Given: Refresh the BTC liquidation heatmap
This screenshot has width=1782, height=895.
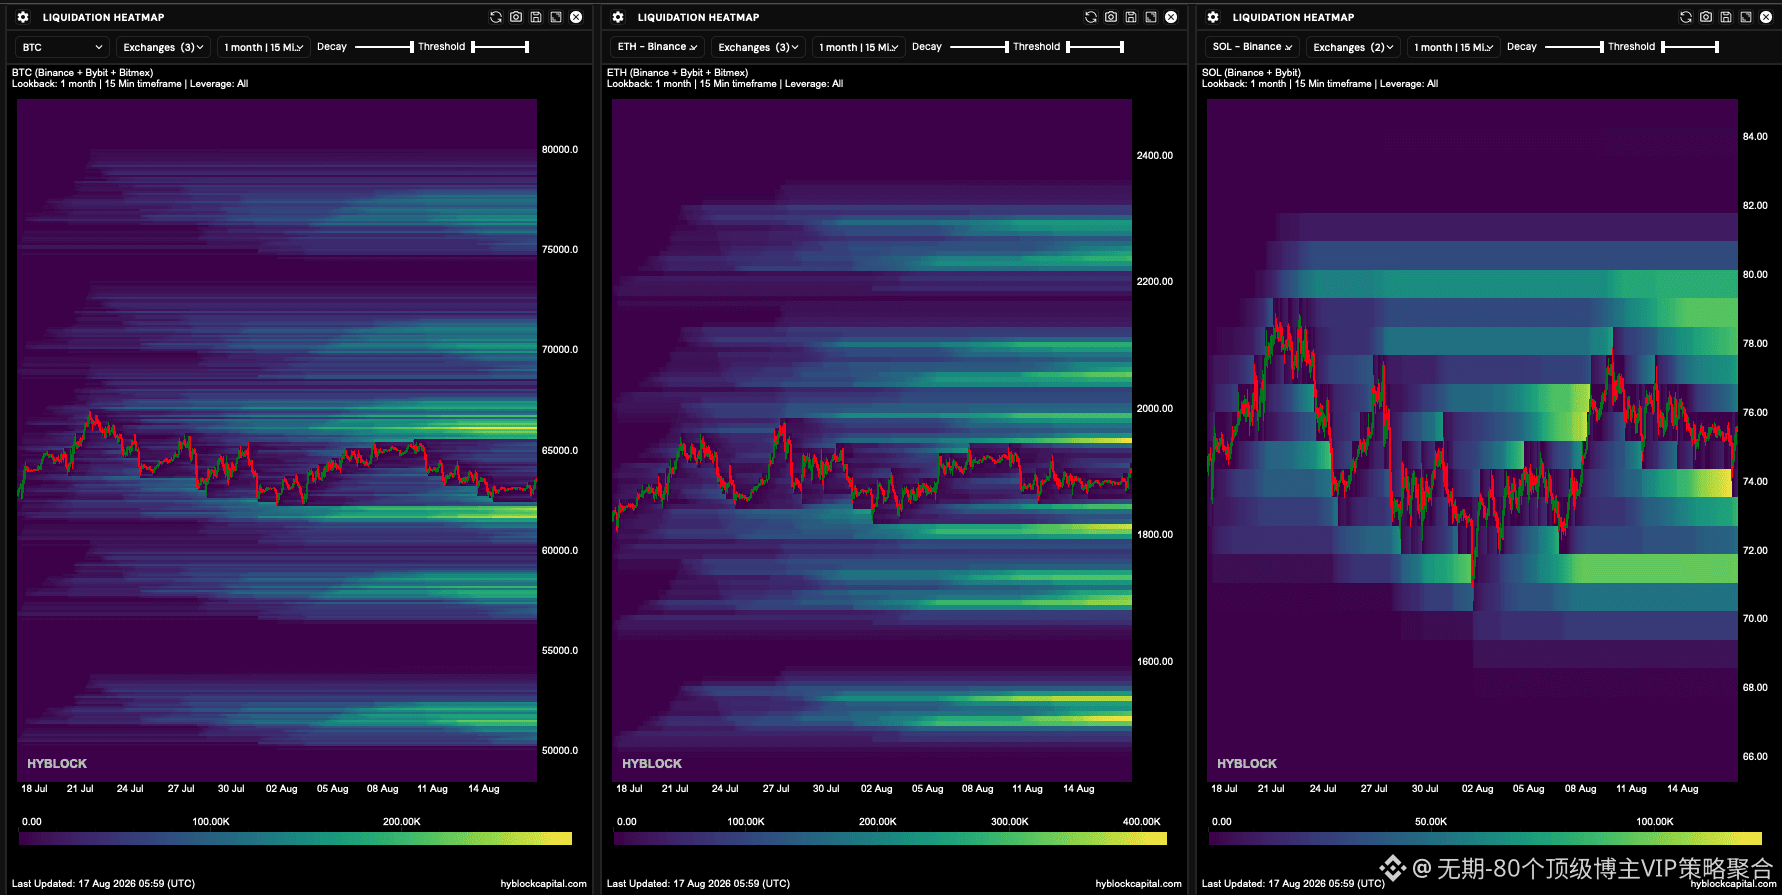Looking at the screenshot, I should [496, 17].
